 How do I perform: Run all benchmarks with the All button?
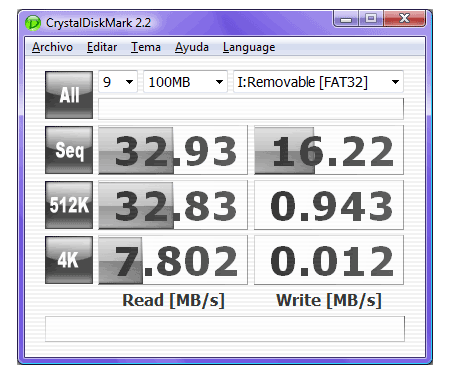pos(69,95)
